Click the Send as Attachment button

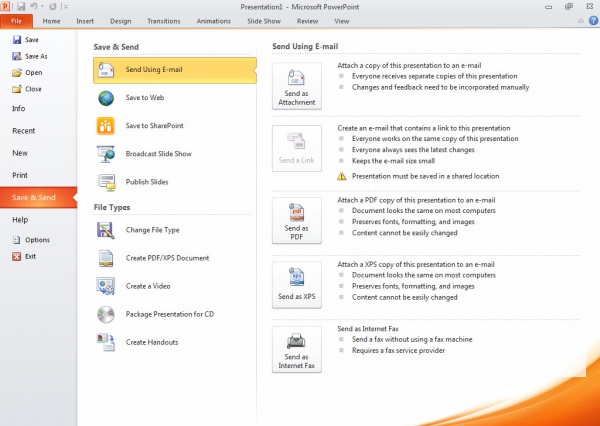coord(297,86)
